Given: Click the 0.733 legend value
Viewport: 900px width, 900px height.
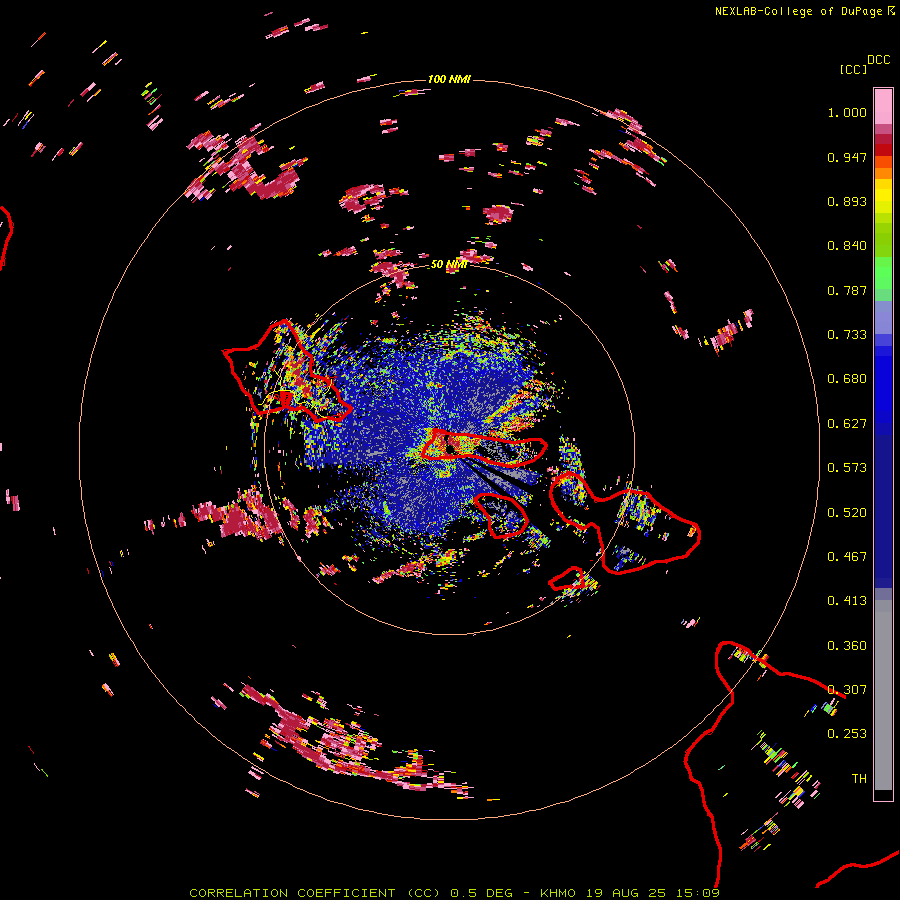Looking at the screenshot, I should [x=847, y=335].
